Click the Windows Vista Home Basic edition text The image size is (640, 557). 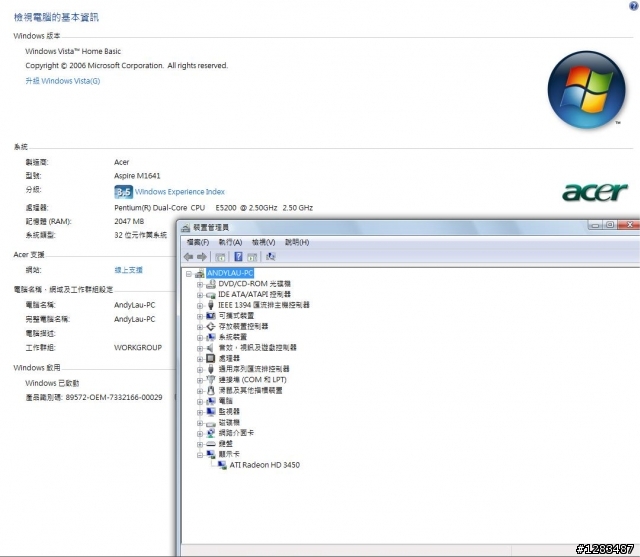coord(73,51)
